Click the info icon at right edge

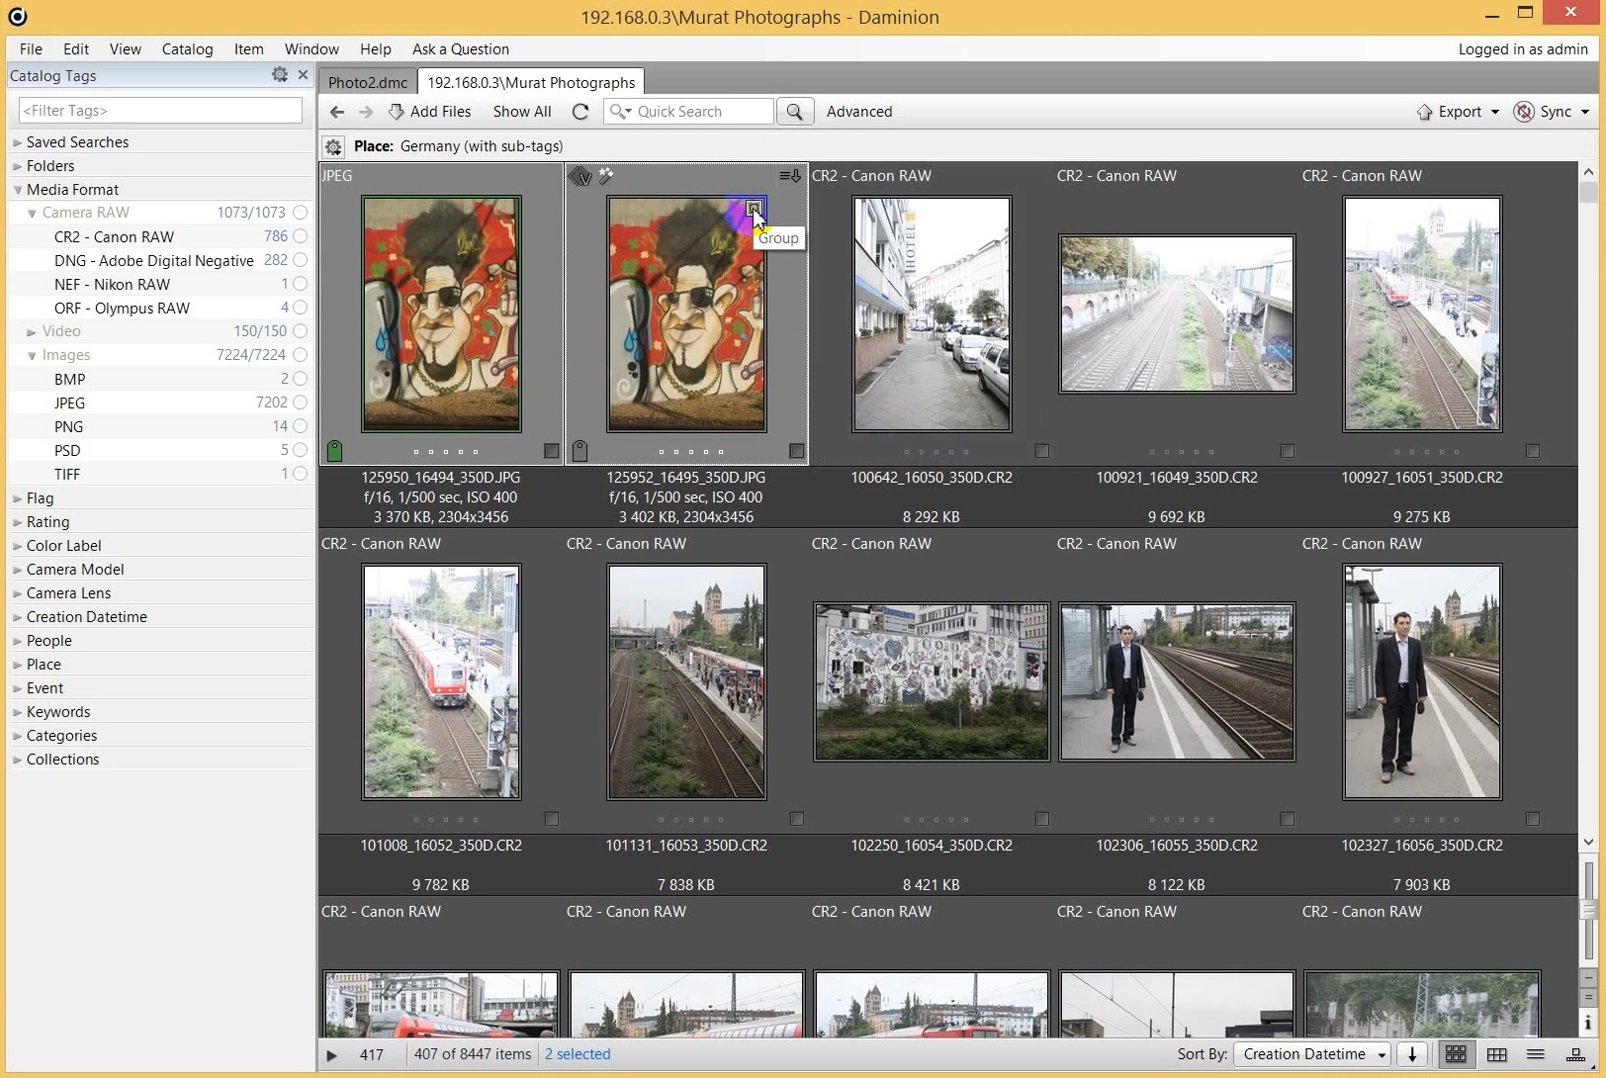point(1588,1022)
